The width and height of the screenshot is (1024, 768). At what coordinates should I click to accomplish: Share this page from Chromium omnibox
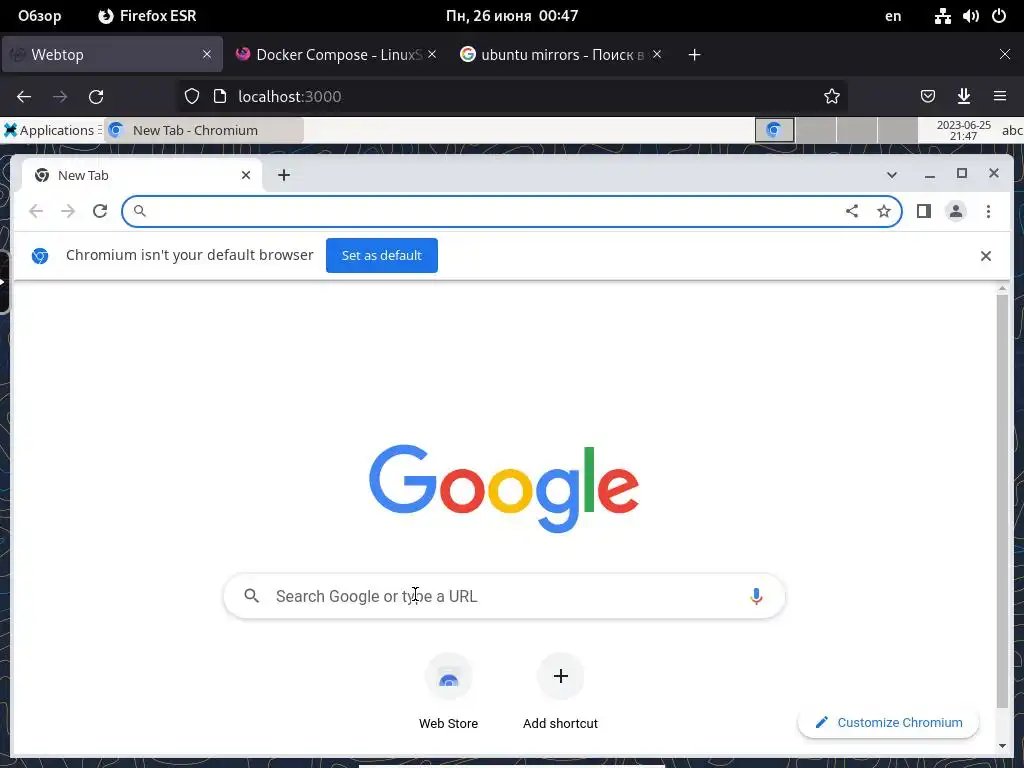[852, 211]
